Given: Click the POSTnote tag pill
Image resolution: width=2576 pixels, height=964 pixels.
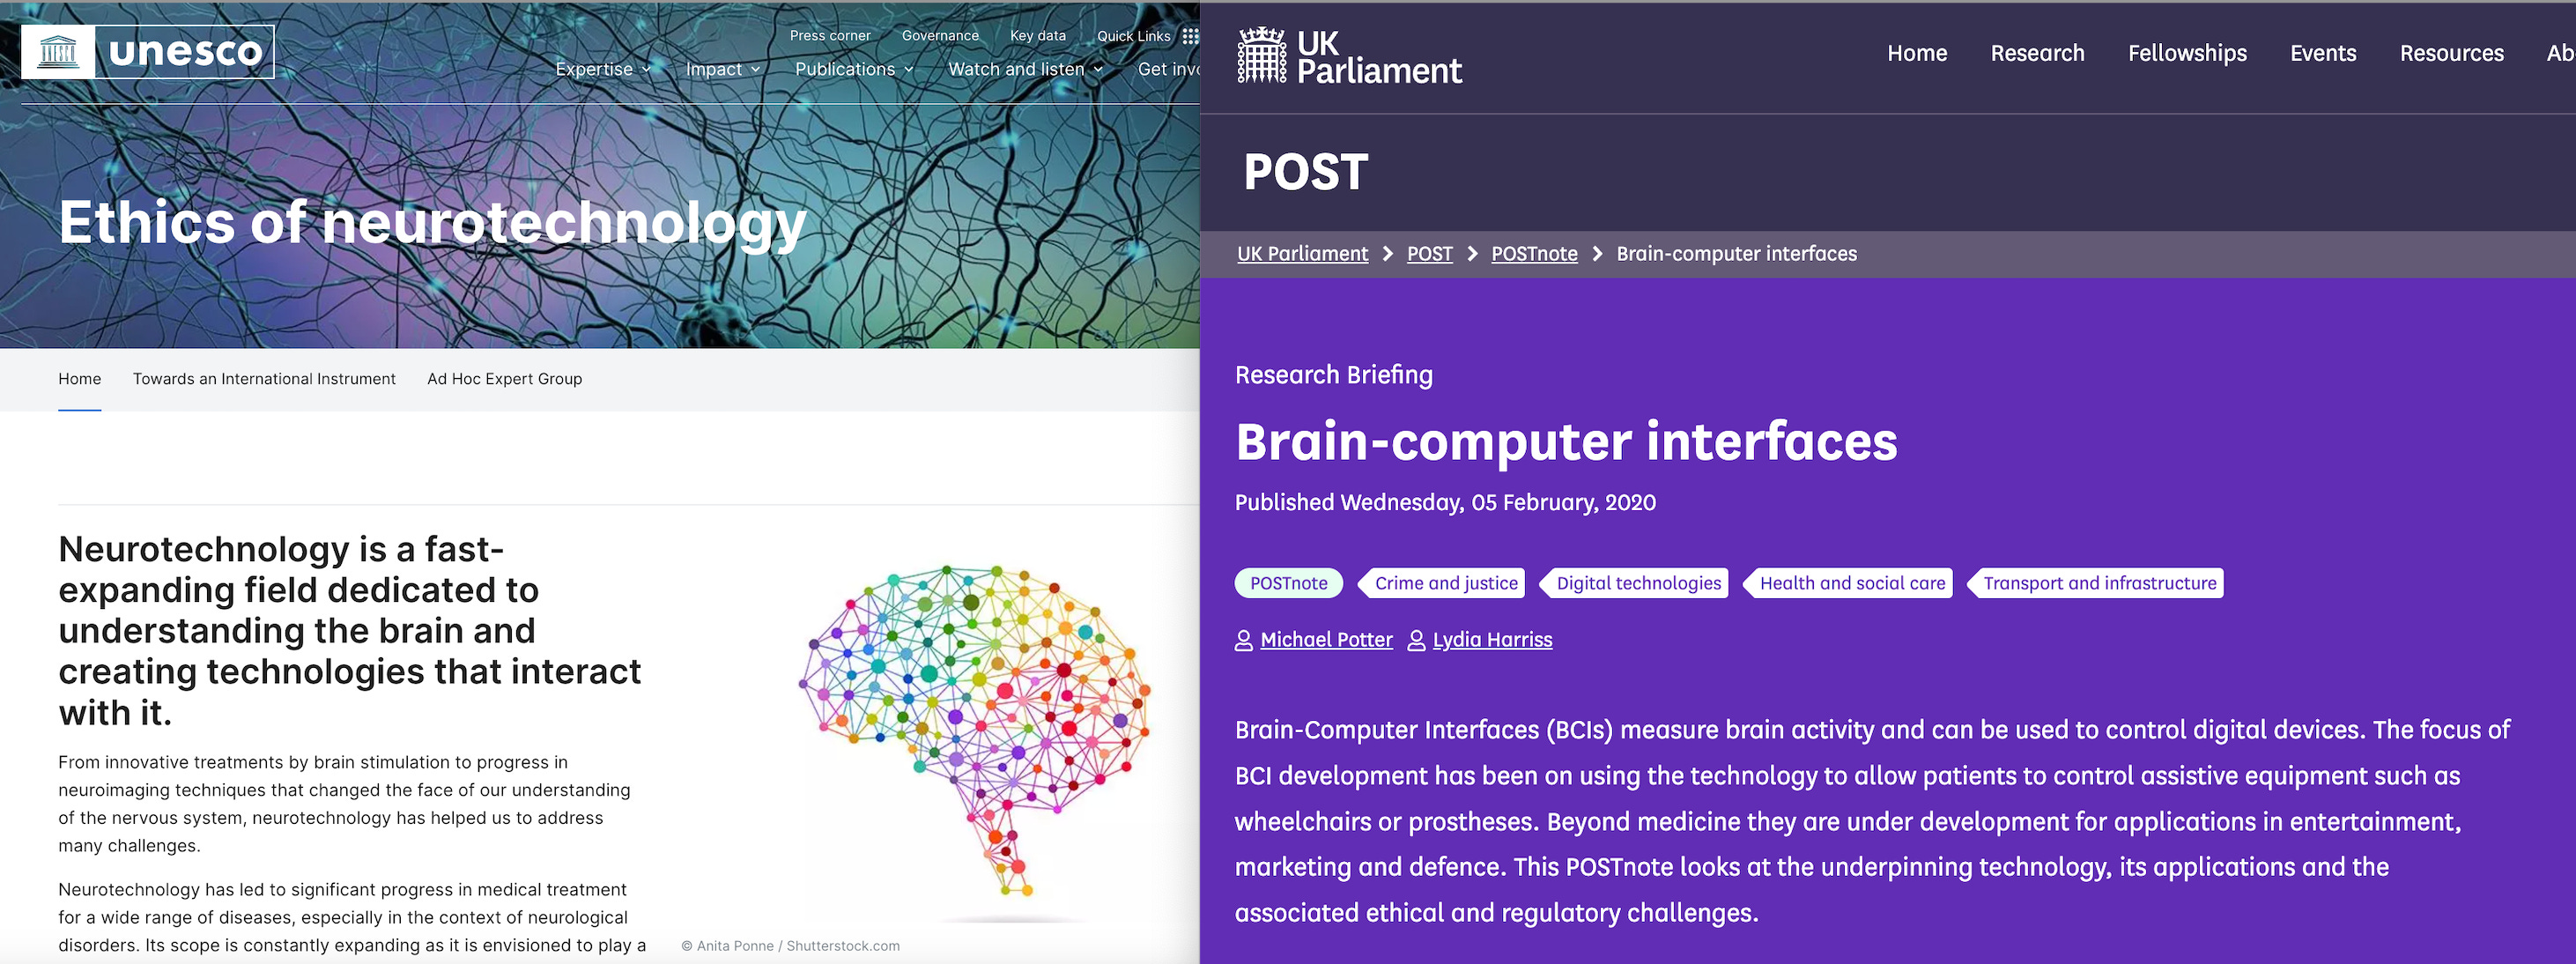Looking at the screenshot, I should click(x=1288, y=583).
